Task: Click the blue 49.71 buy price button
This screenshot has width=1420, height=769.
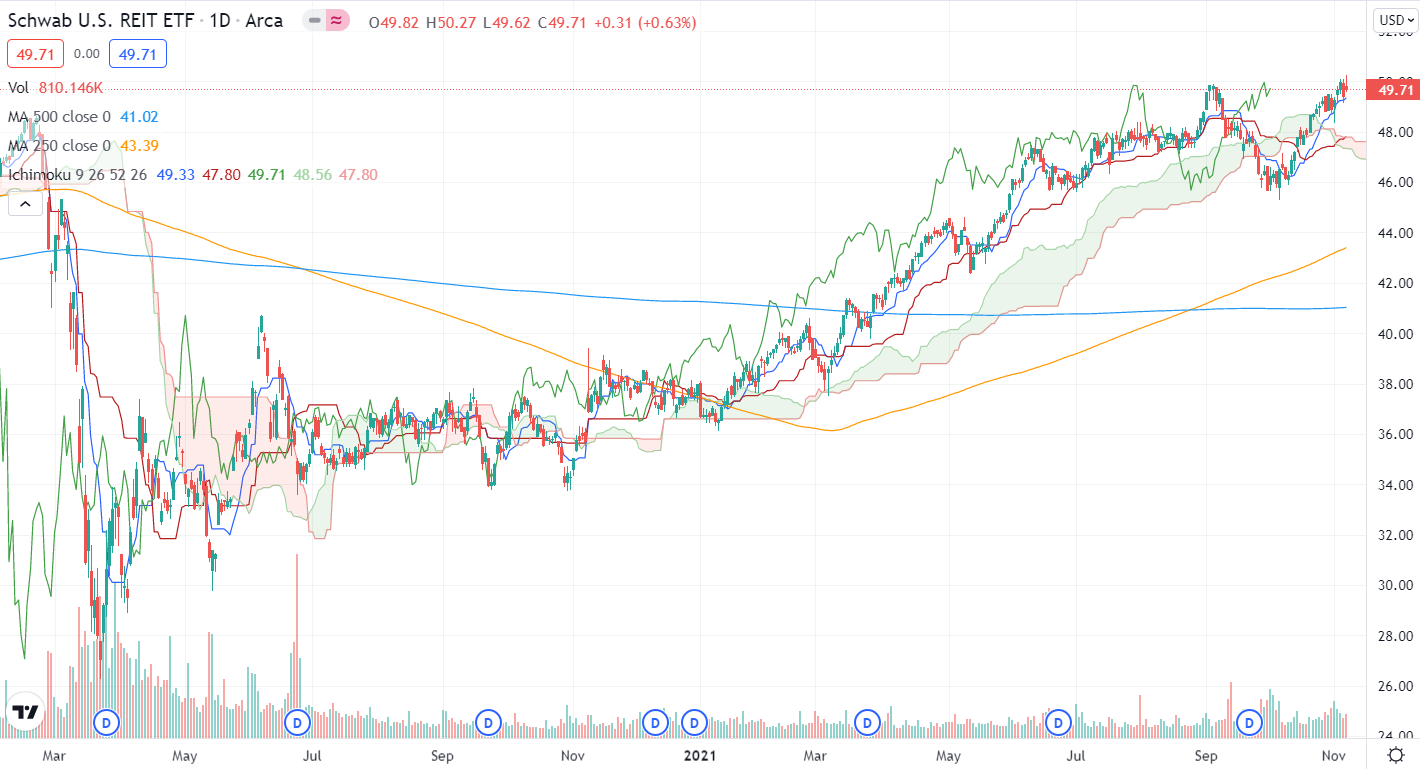Action: point(139,54)
